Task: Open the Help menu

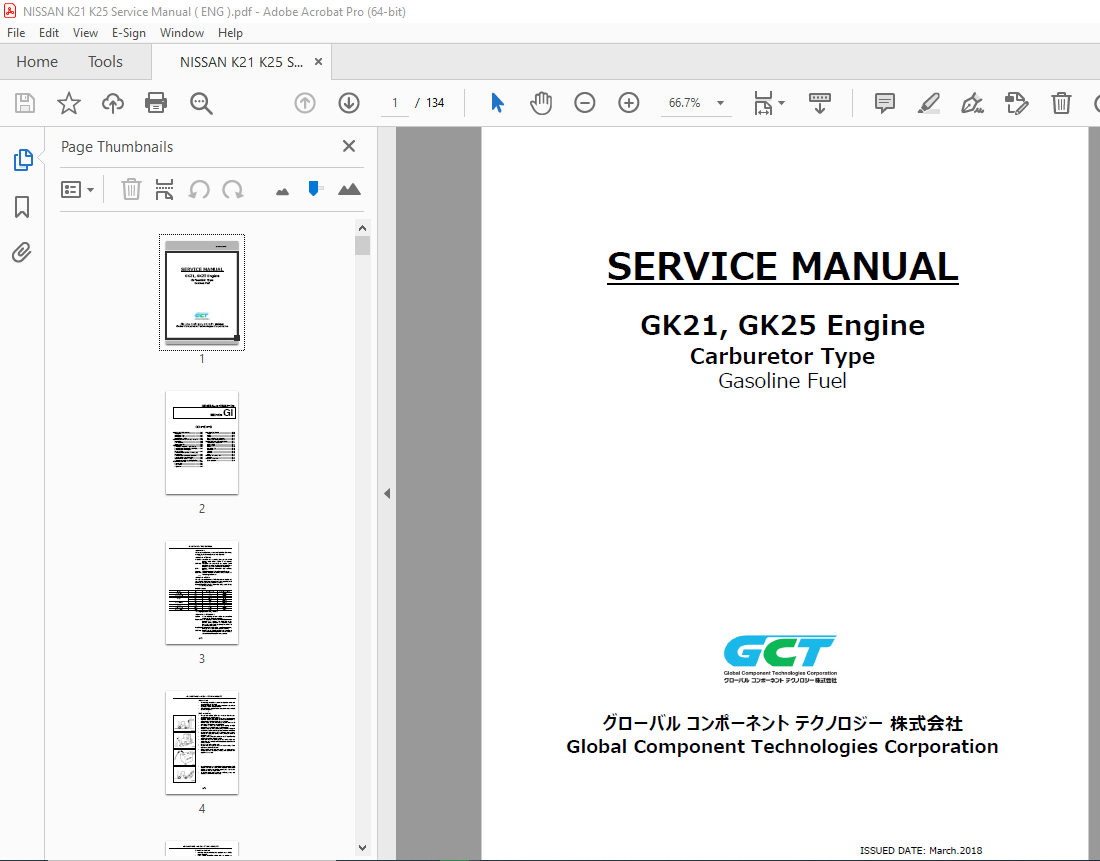Action: [x=230, y=33]
